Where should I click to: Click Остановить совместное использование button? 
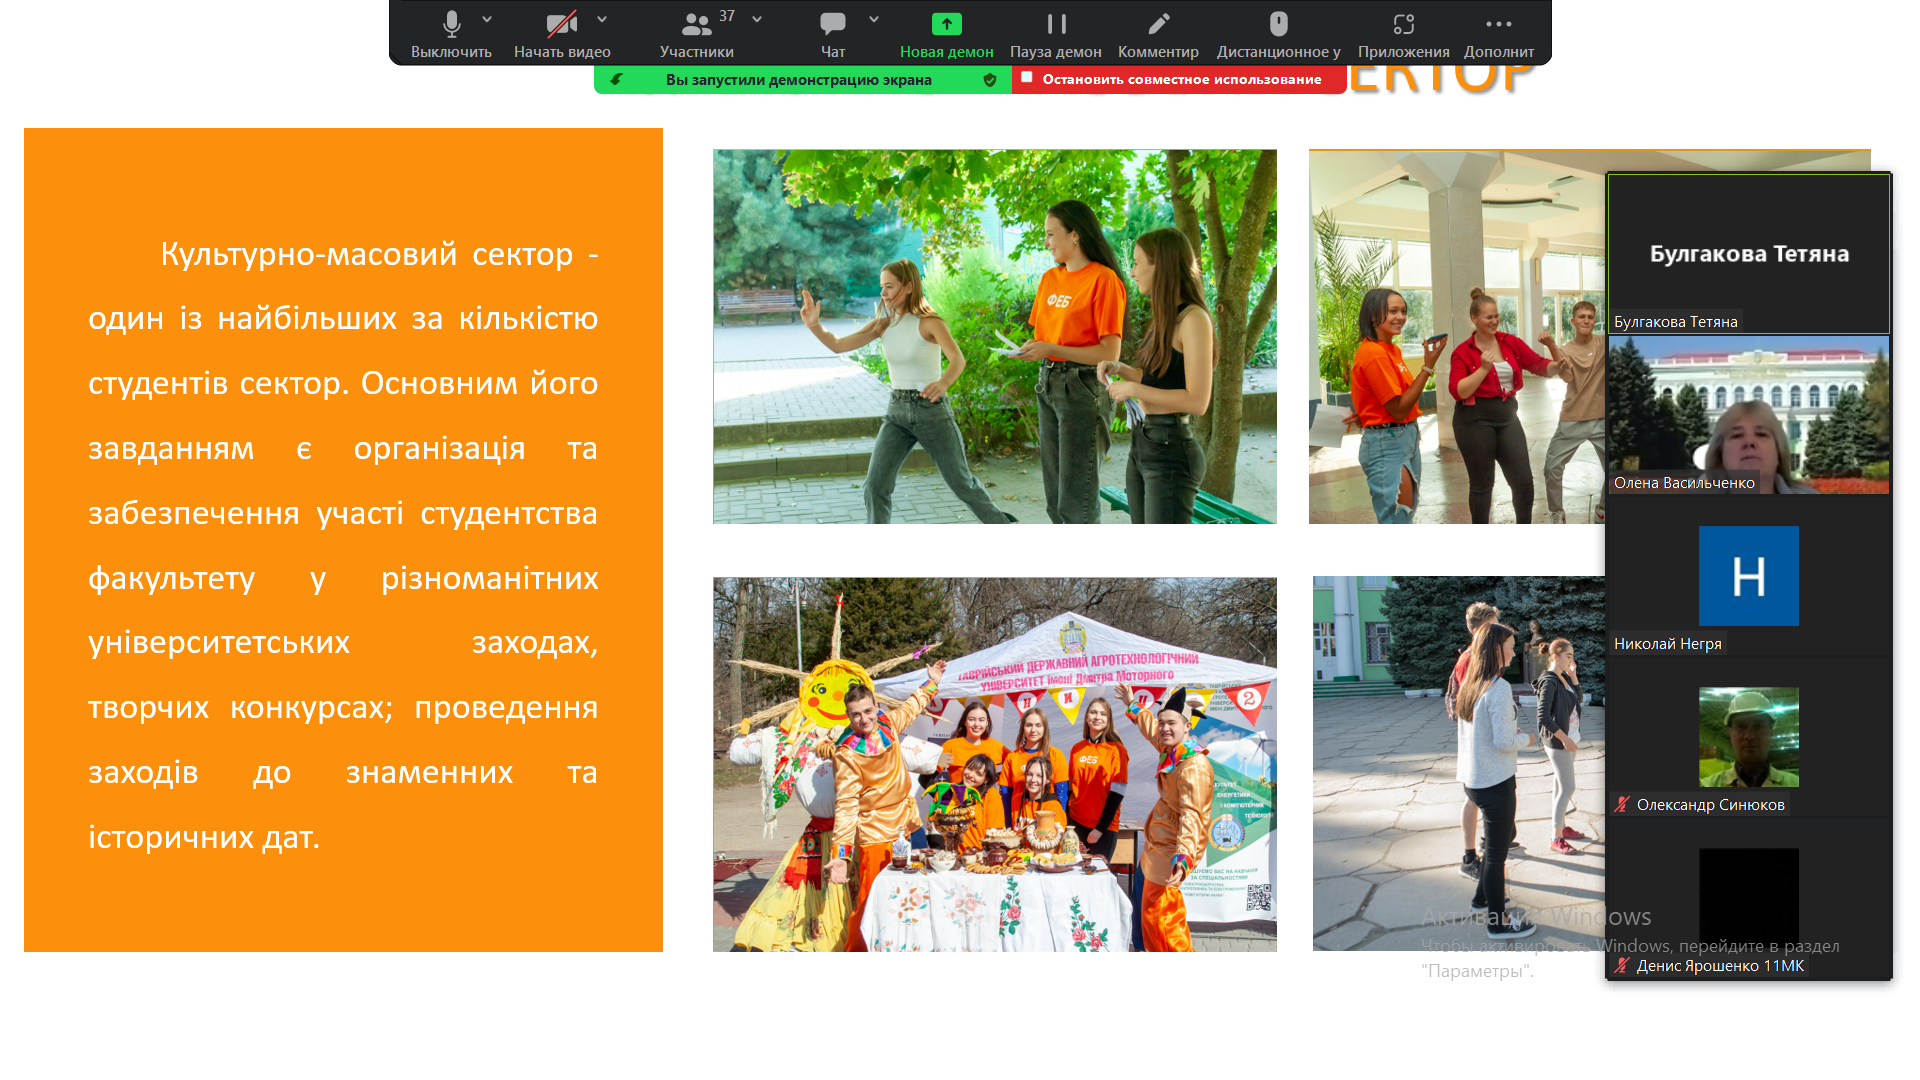coord(1180,79)
